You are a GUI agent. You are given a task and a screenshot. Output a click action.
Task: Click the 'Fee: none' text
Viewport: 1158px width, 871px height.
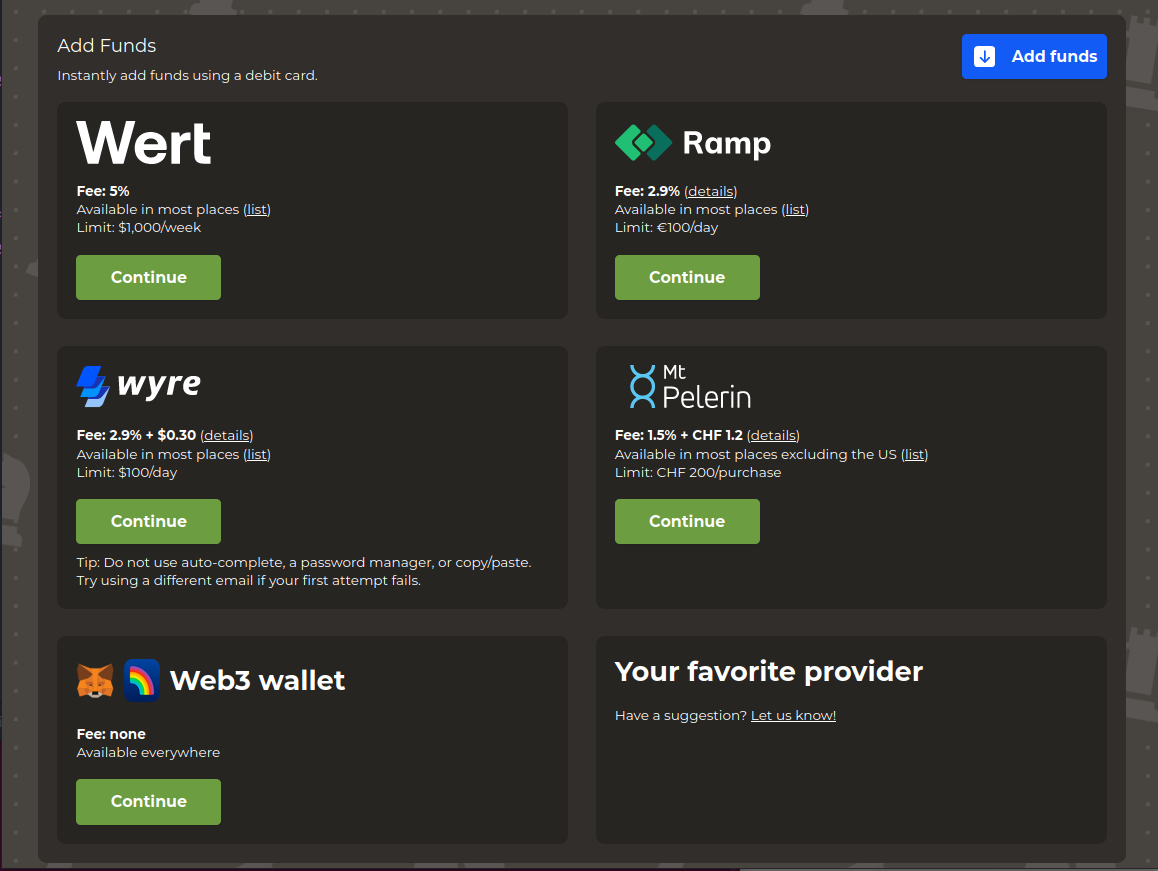pos(112,734)
